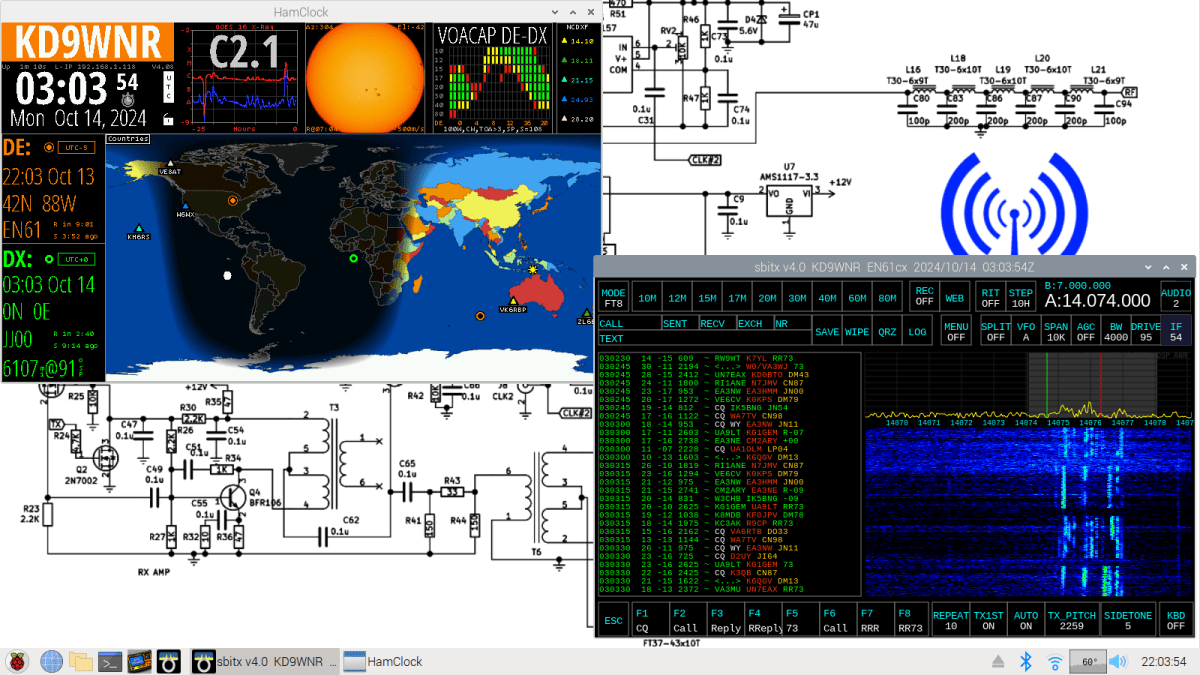Open the STEP 10H selector
Screen dimensions: 1200x675
(x=1021, y=297)
